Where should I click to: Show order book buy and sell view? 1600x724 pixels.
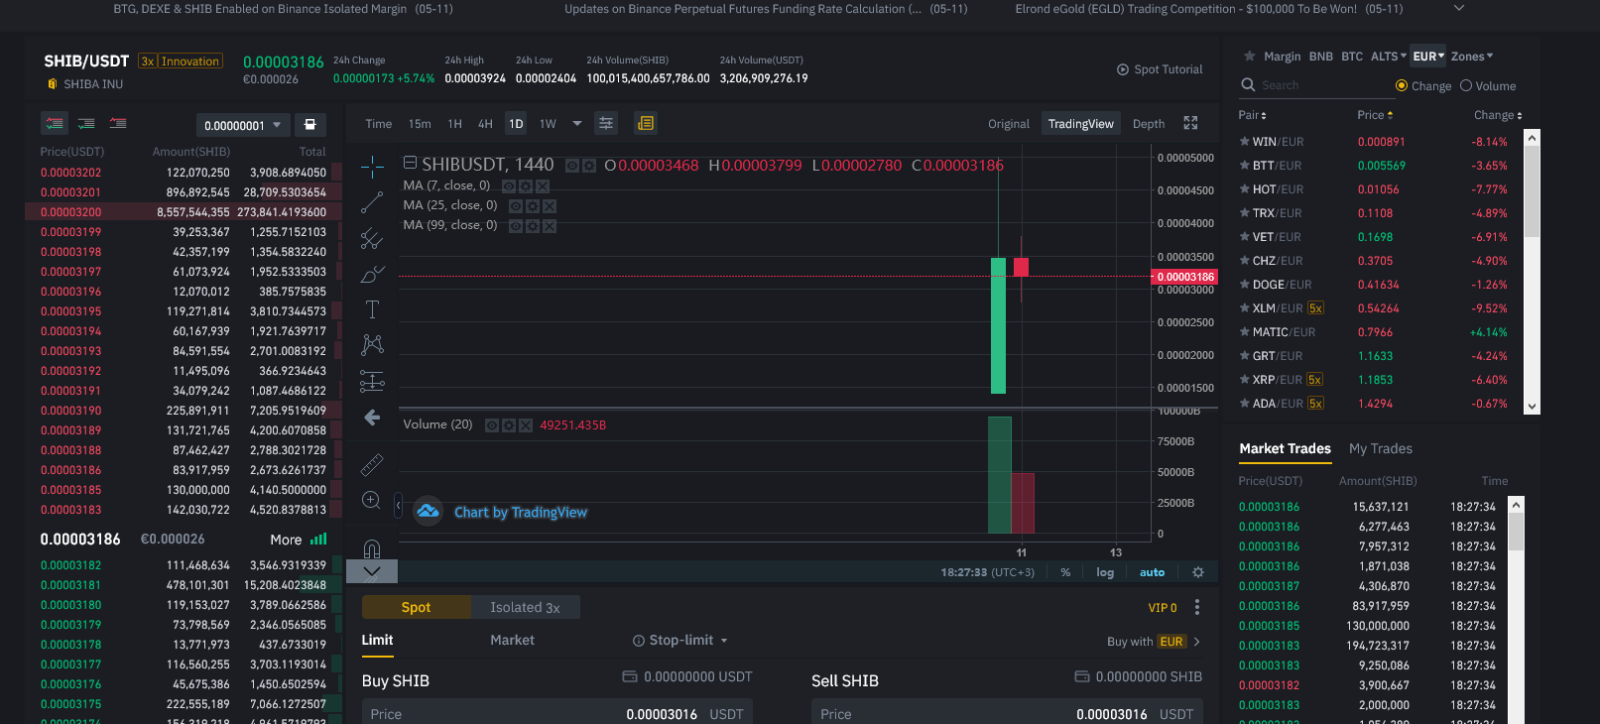pyautogui.click(x=54, y=123)
